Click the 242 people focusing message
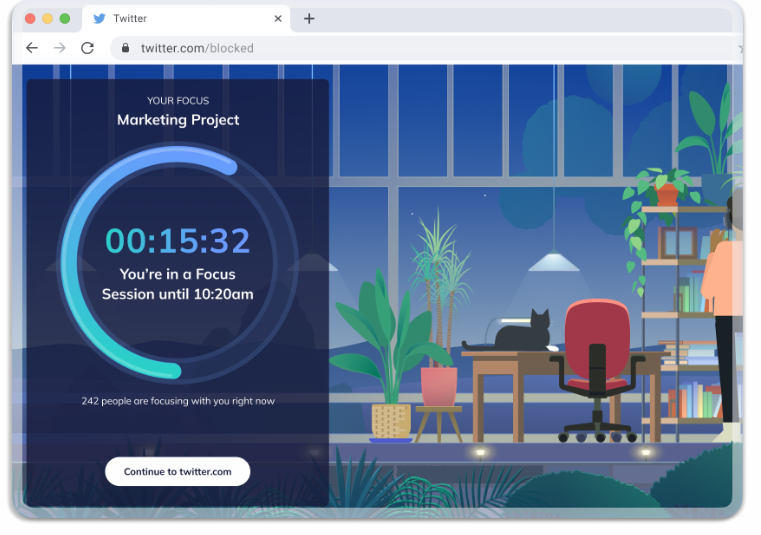The image size is (761, 535). [178, 401]
